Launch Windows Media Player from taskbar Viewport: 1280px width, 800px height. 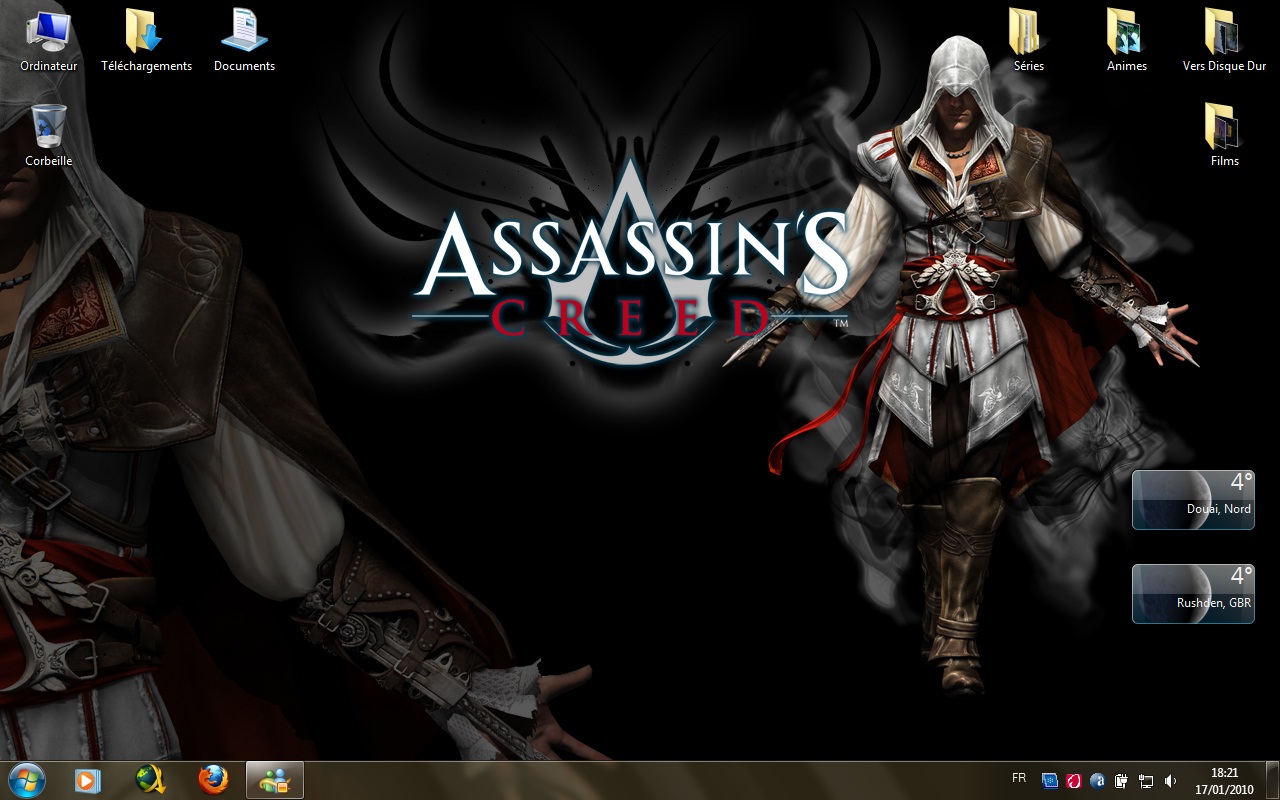tap(88, 780)
